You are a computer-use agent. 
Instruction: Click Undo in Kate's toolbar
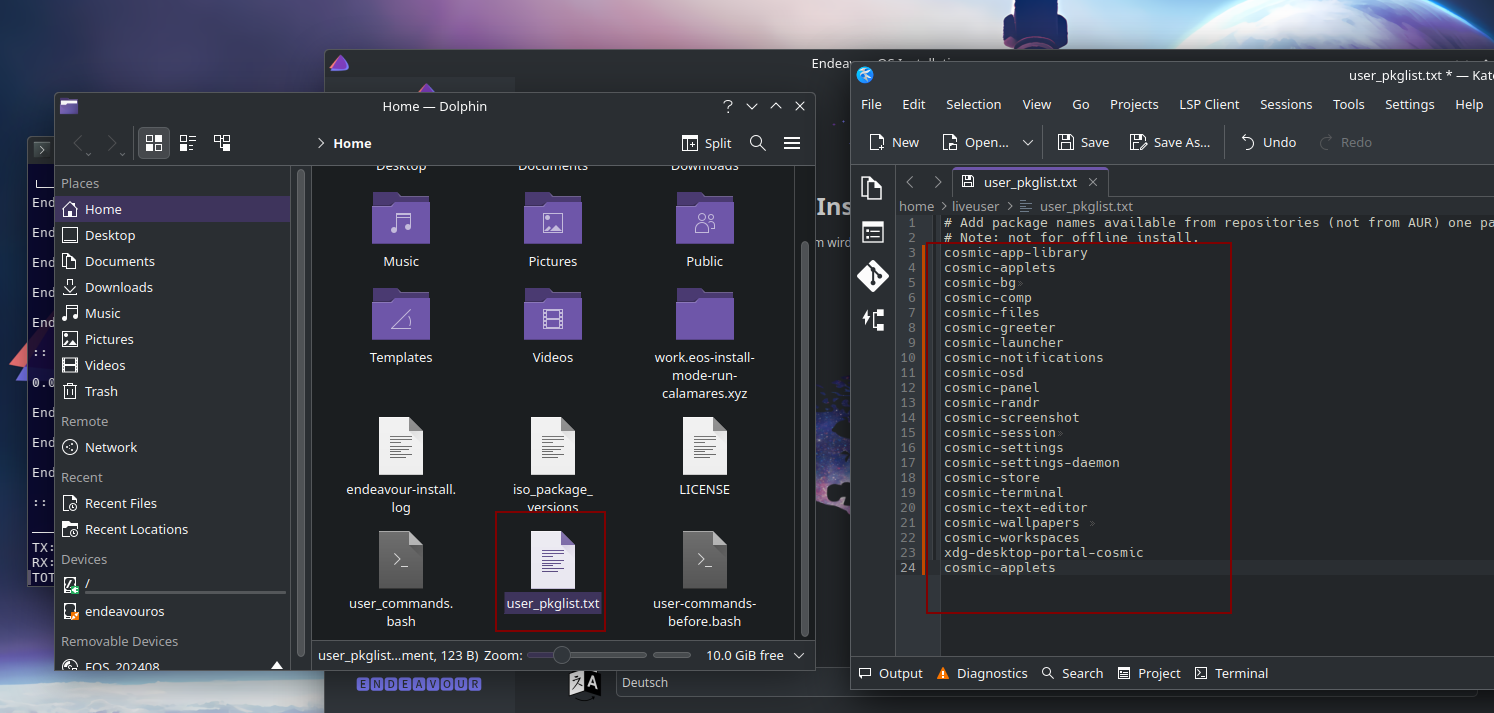[x=1269, y=142]
